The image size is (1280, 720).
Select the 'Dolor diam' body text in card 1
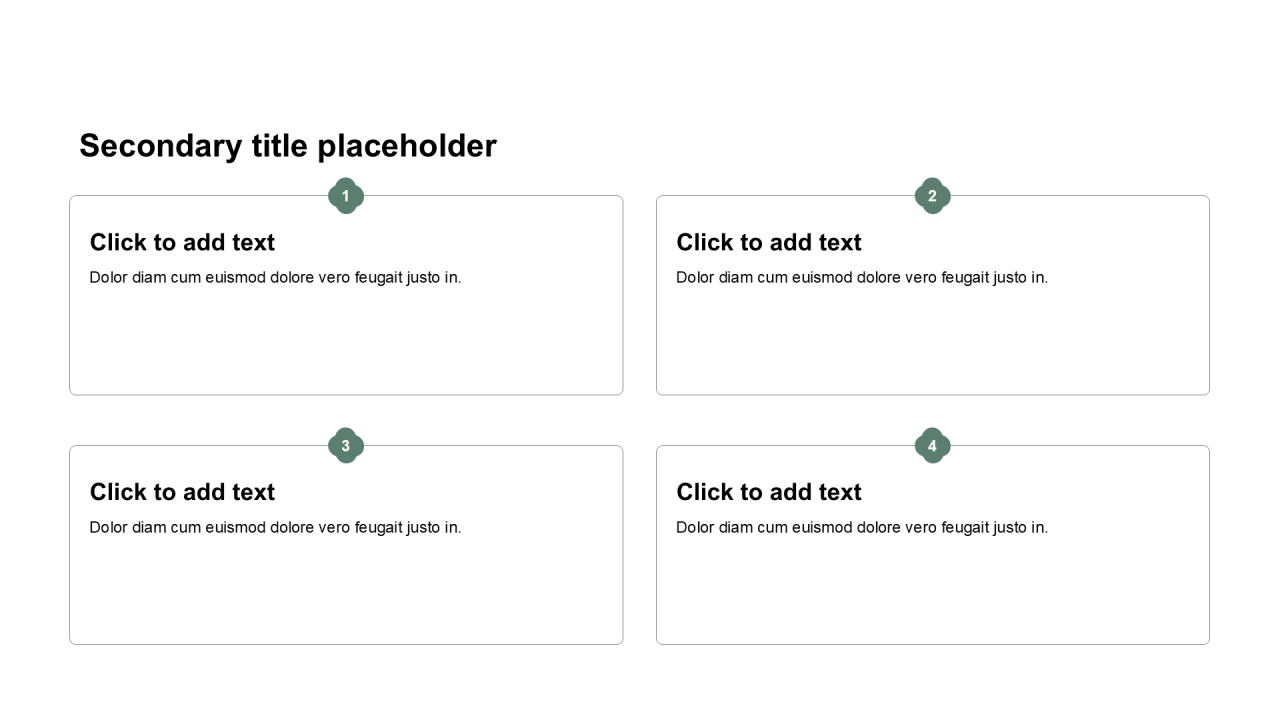point(275,278)
